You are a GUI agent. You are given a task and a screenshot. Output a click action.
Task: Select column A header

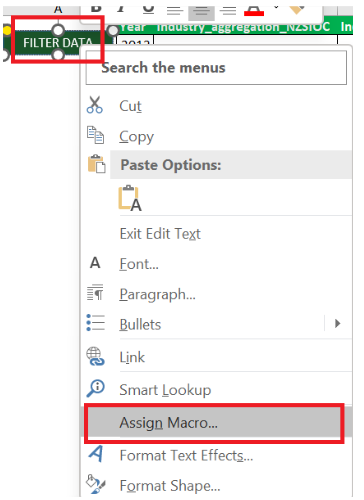58,9
